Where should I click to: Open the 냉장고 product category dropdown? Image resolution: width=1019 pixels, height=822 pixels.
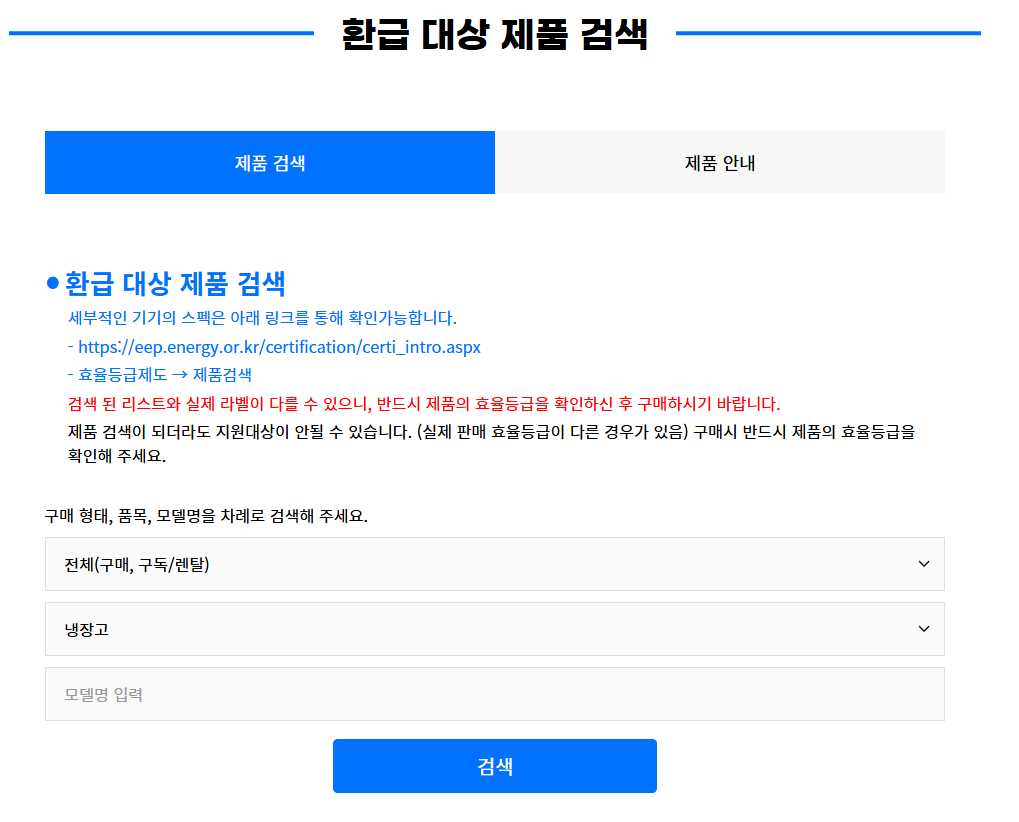point(494,629)
